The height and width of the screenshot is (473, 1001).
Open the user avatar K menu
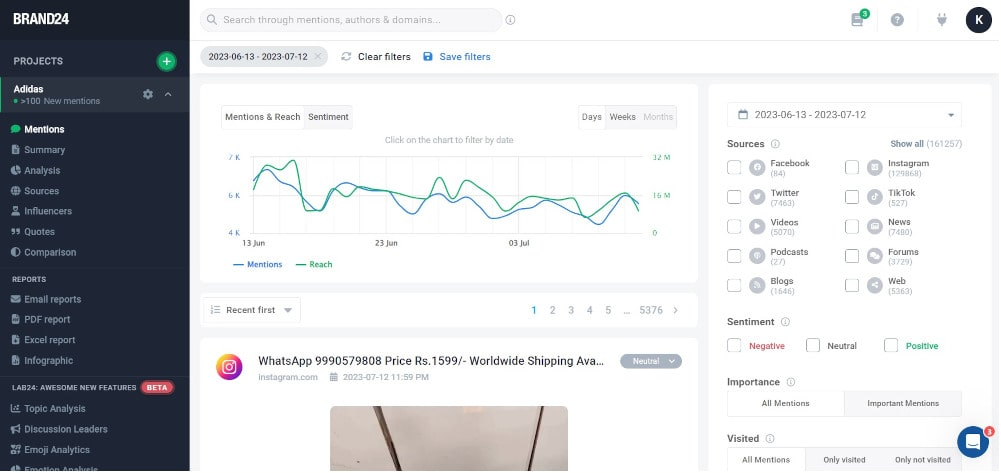(x=978, y=20)
